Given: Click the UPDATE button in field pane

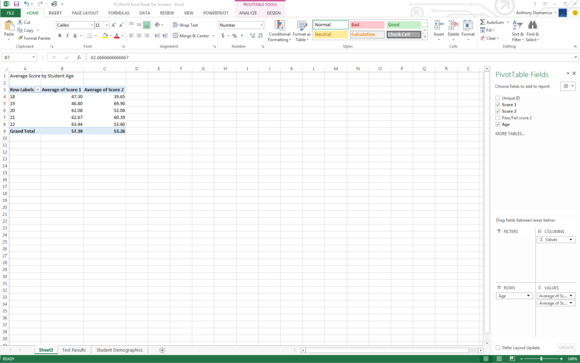Looking at the screenshot, I should pyautogui.click(x=566, y=348).
